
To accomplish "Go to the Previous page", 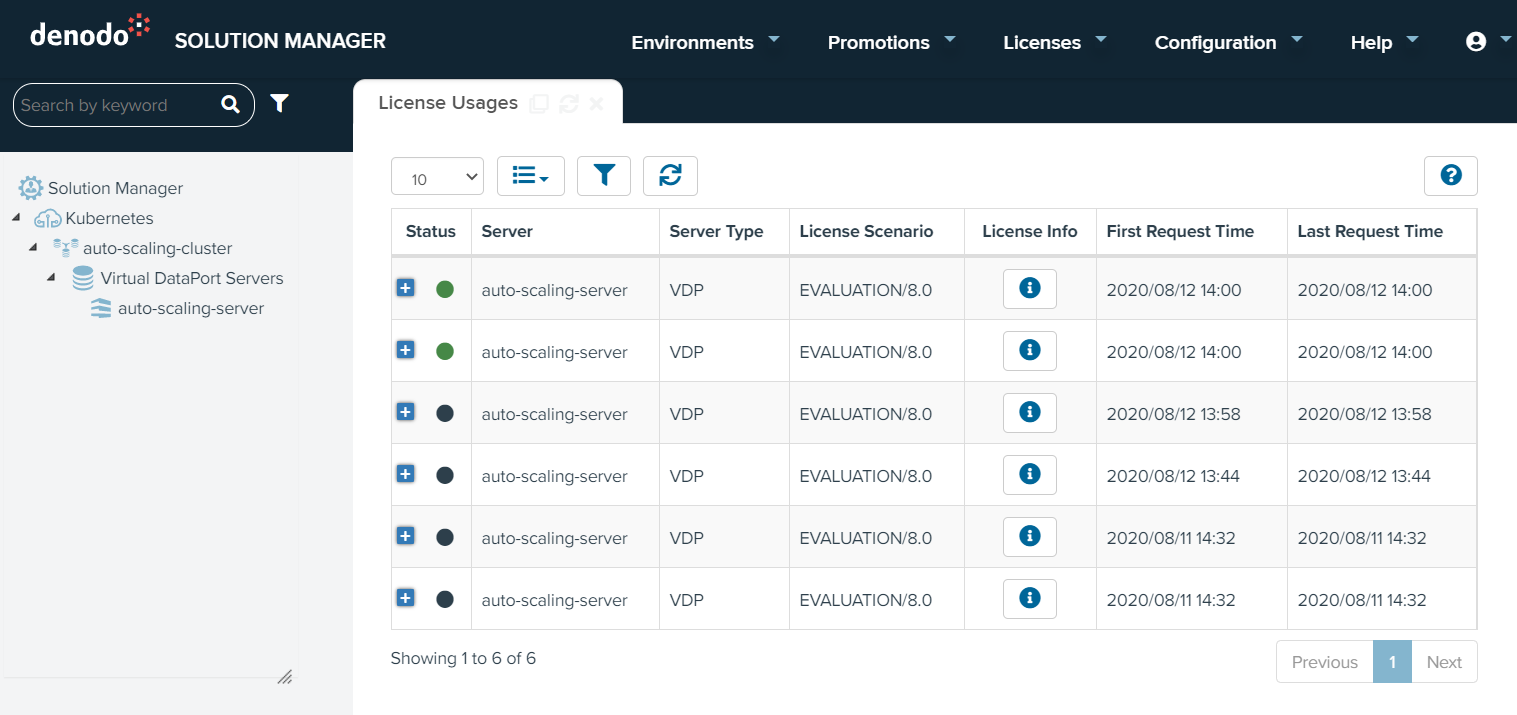I will 1325,662.
